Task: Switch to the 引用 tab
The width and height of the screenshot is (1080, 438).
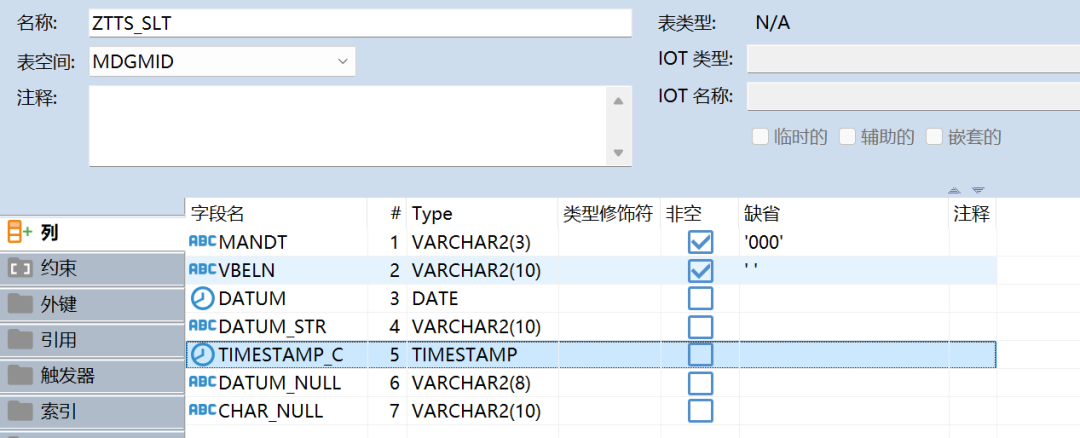Action: pos(92,340)
